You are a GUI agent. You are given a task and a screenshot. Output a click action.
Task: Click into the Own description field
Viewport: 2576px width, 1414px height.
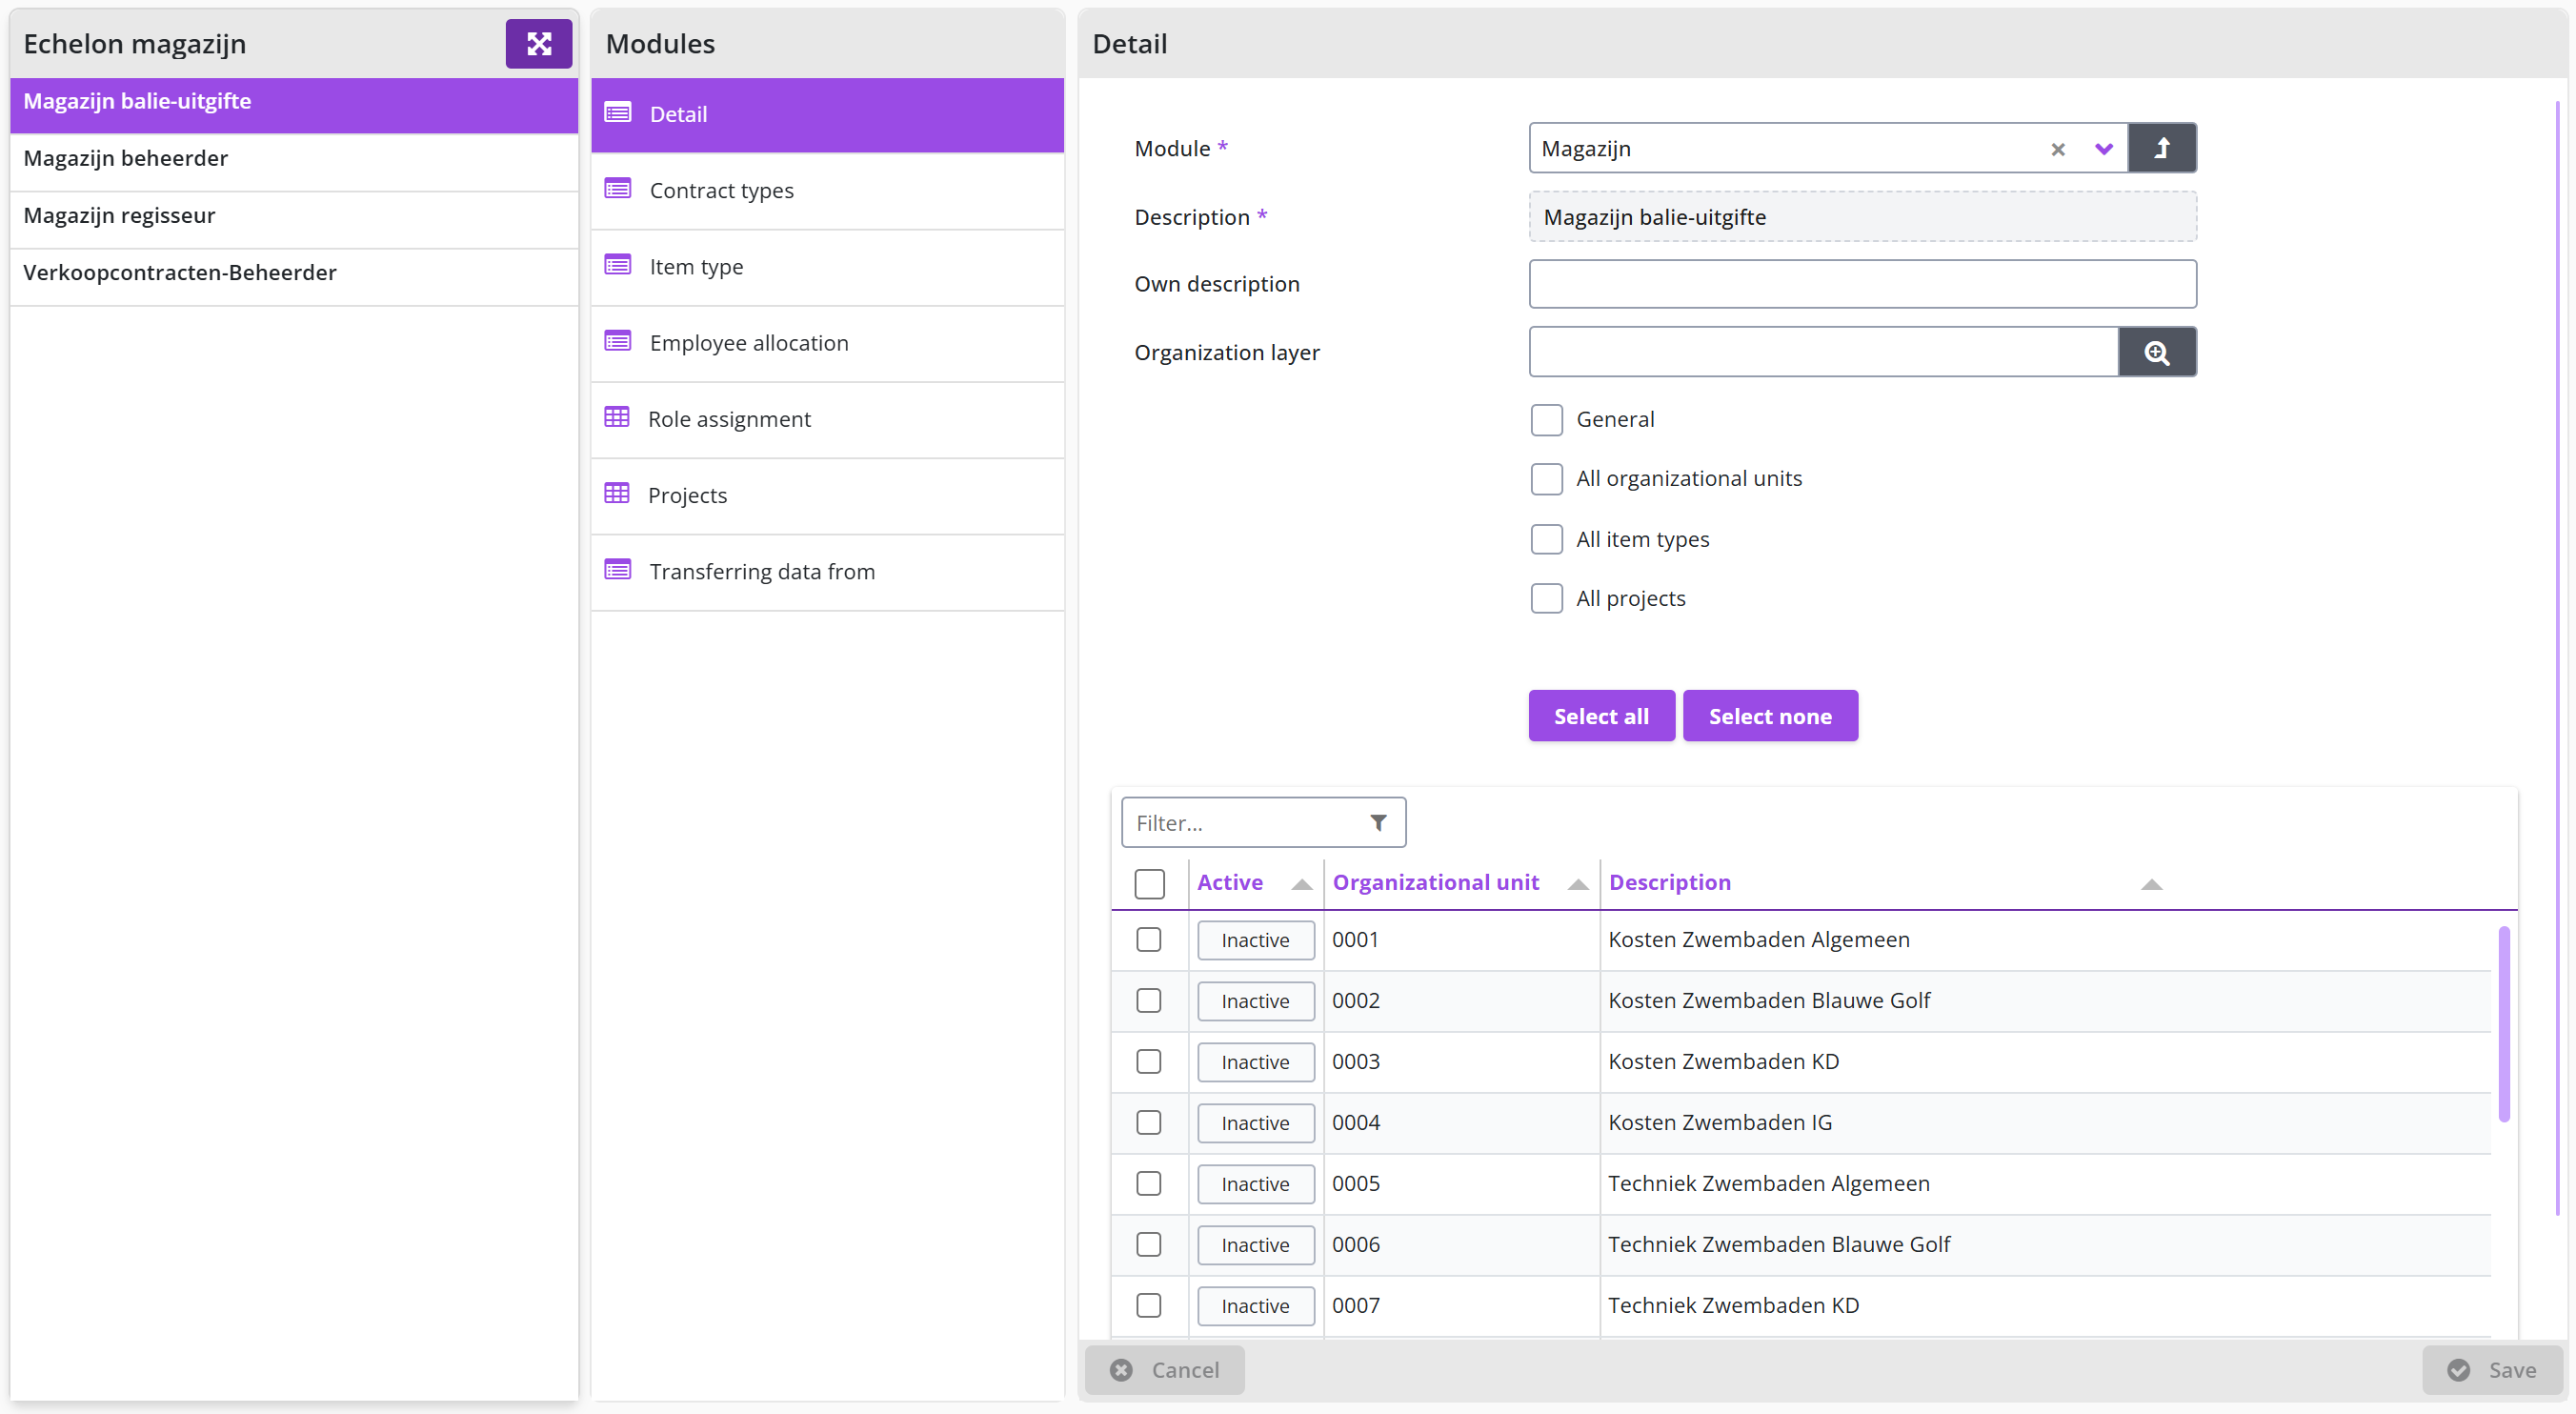(x=1862, y=284)
